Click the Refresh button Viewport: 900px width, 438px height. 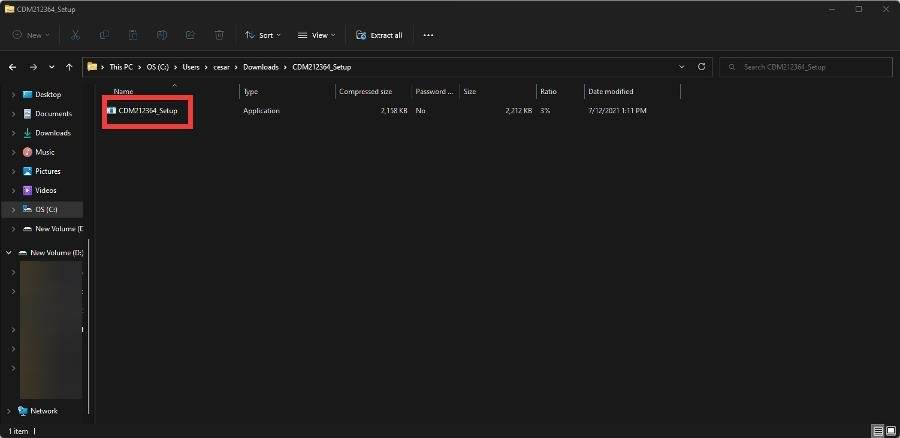[x=701, y=67]
